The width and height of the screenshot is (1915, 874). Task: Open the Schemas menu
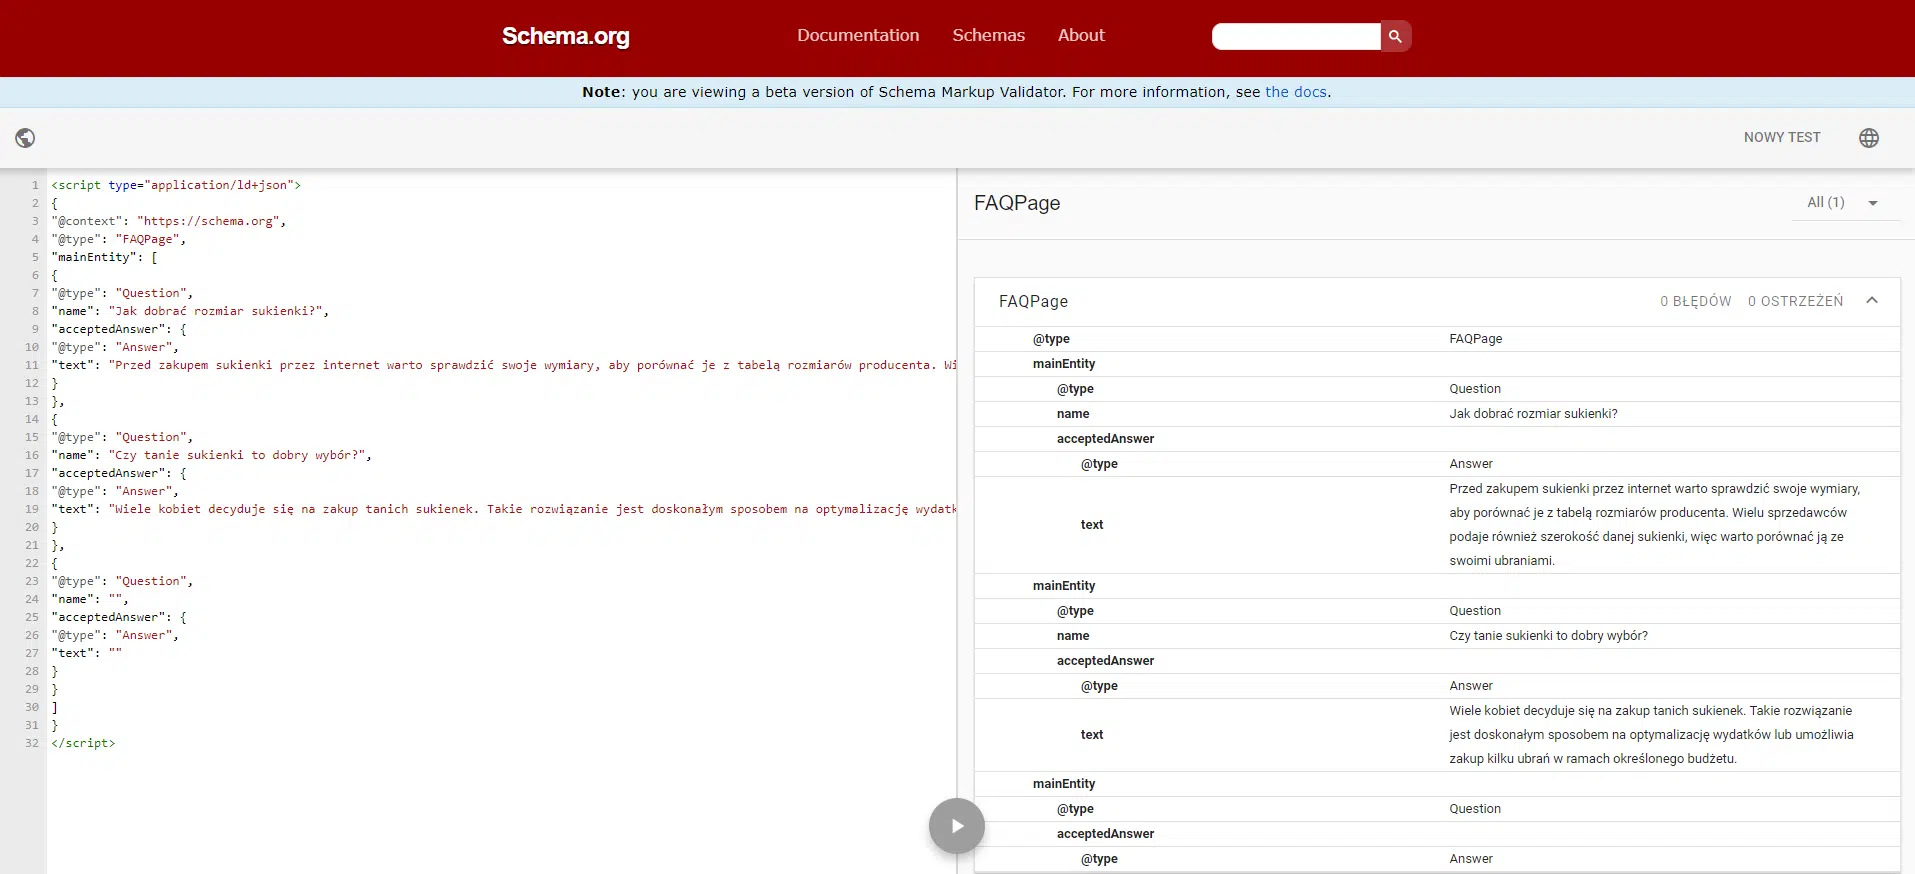click(988, 35)
